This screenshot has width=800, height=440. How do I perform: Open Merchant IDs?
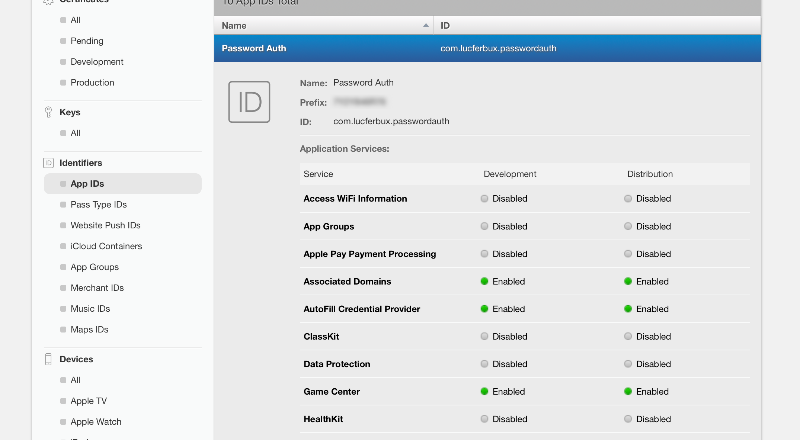[97, 288]
